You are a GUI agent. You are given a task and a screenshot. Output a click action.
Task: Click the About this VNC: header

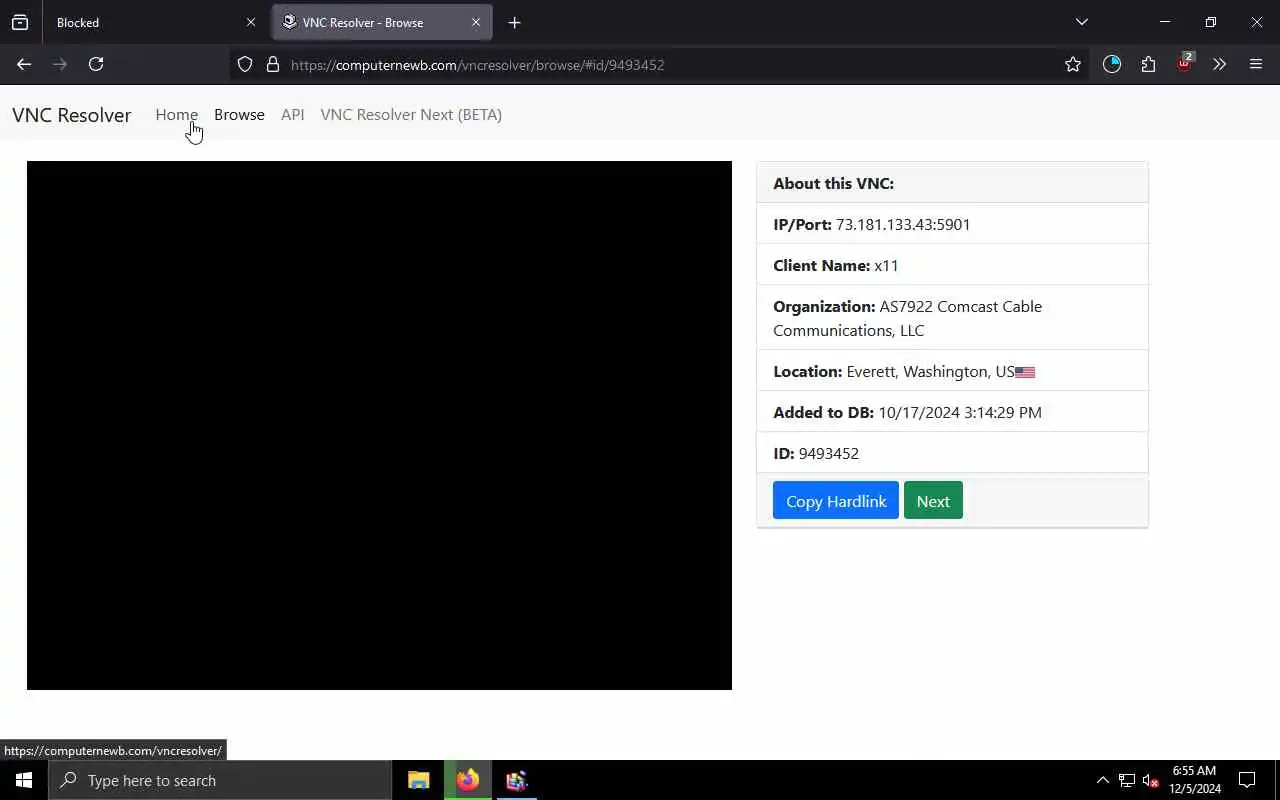click(x=952, y=183)
